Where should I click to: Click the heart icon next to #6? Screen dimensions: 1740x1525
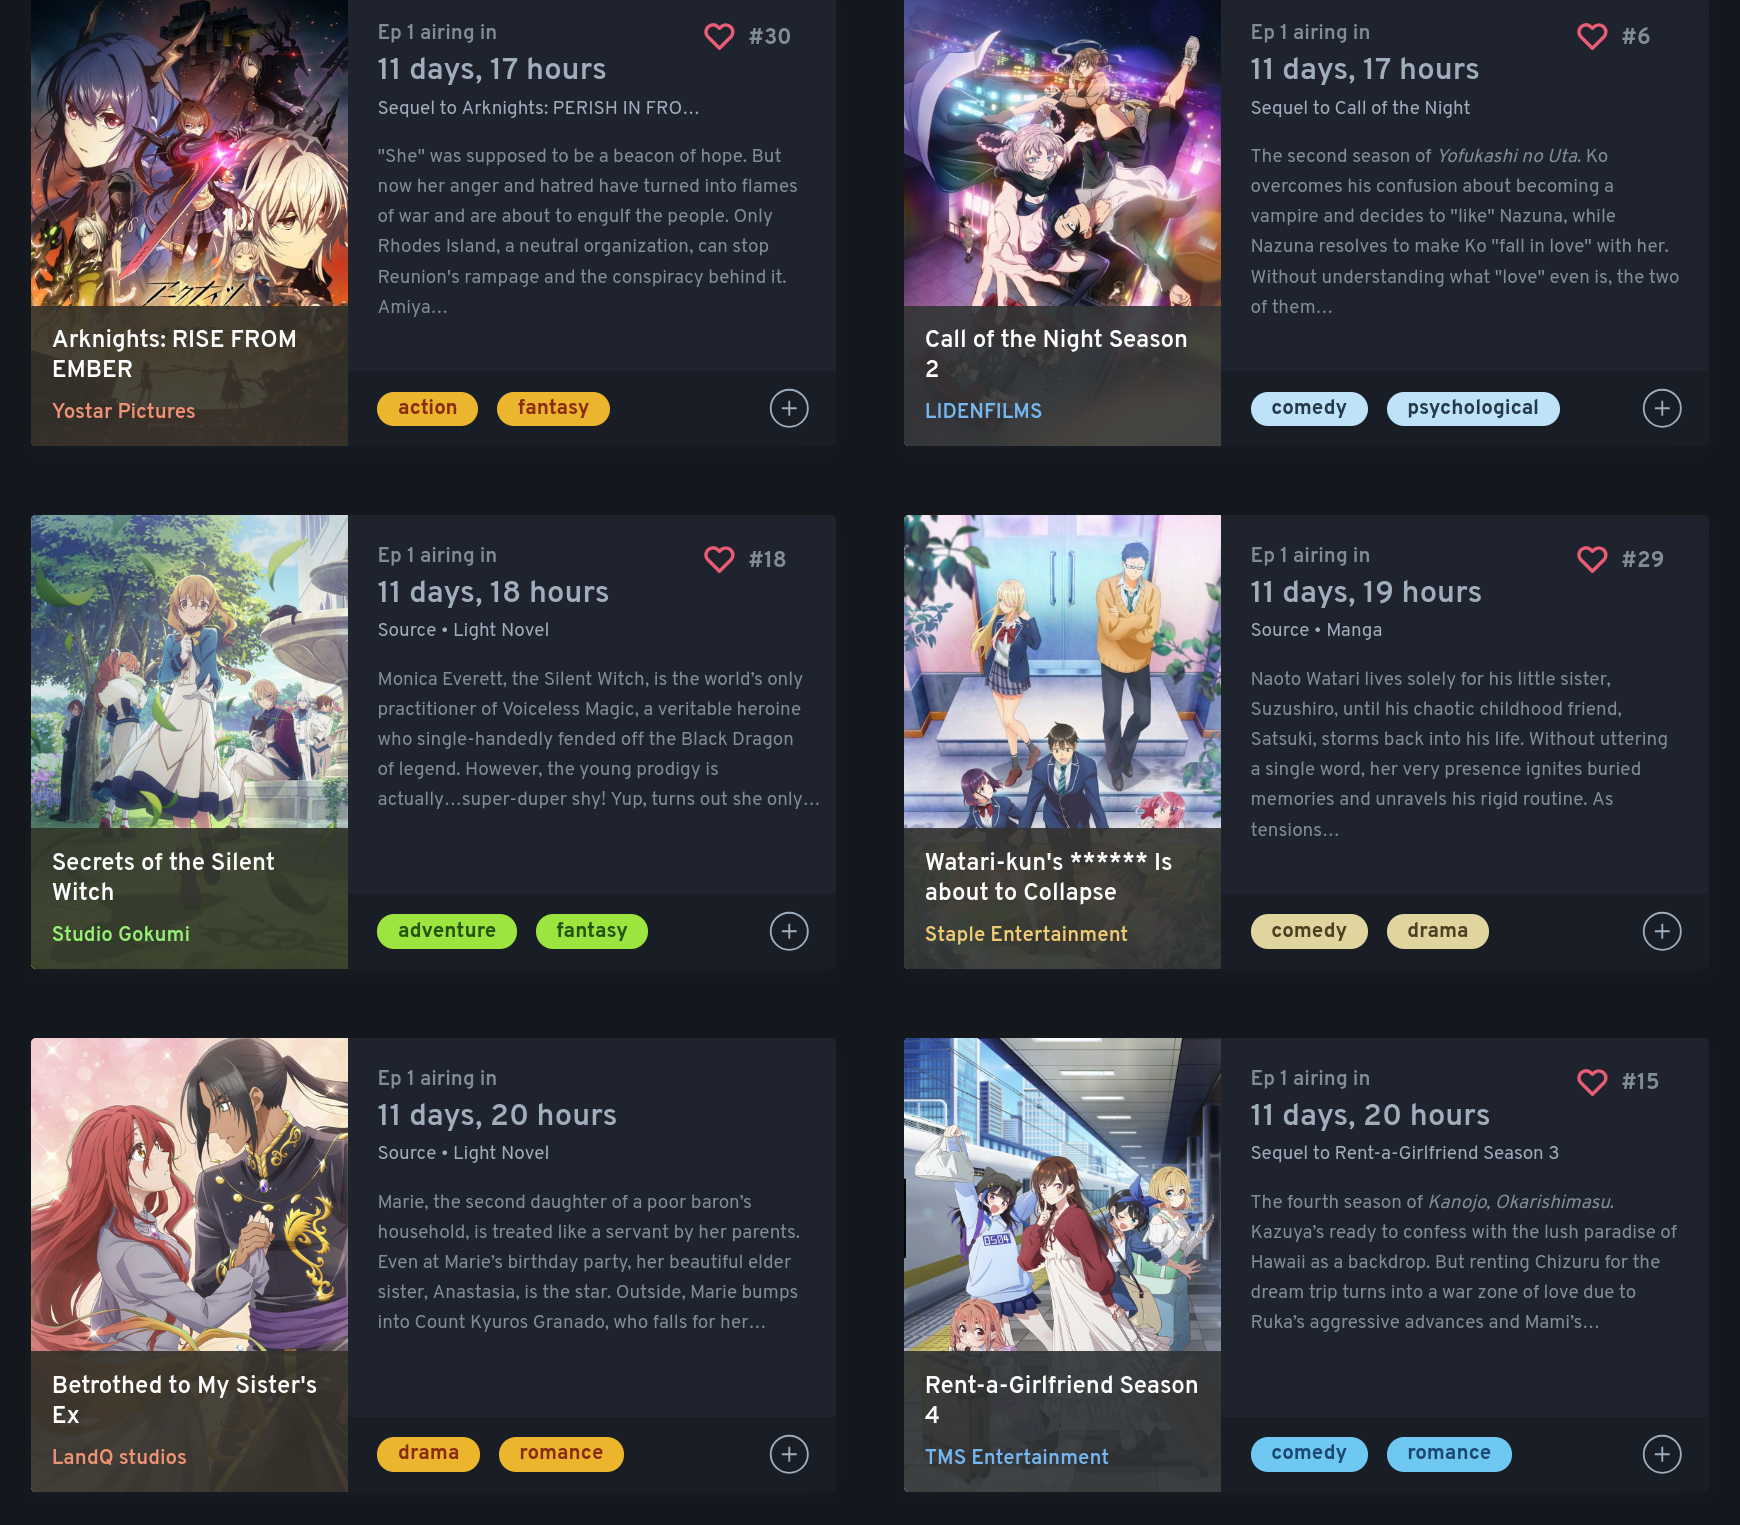[1592, 36]
